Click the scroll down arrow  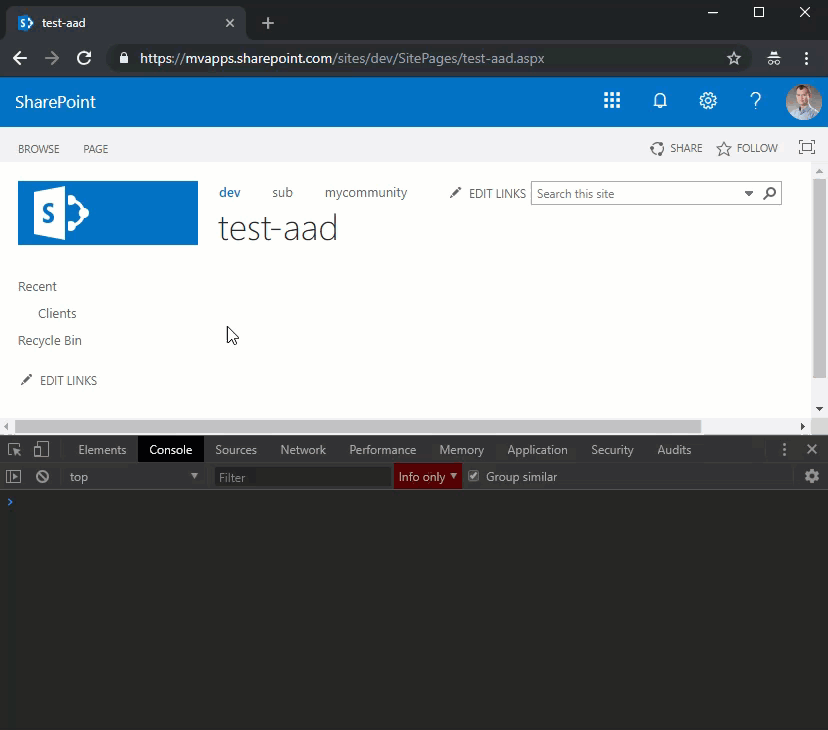pos(819,408)
